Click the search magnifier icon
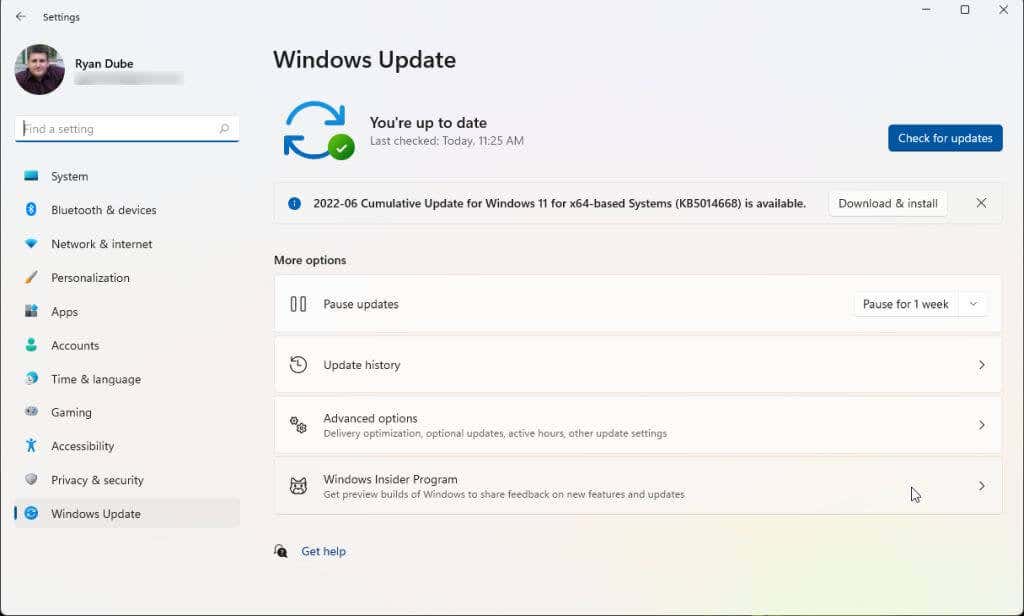Image resolution: width=1024 pixels, height=616 pixels. (224, 129)
